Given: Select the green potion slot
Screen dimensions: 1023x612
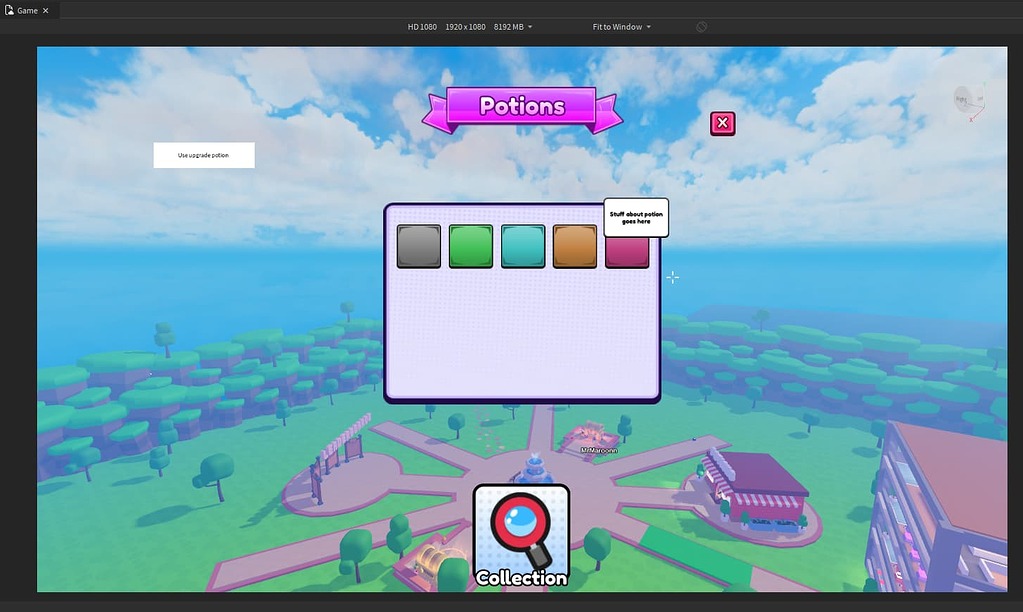Looking at the screenshot, I should point(470,245).
